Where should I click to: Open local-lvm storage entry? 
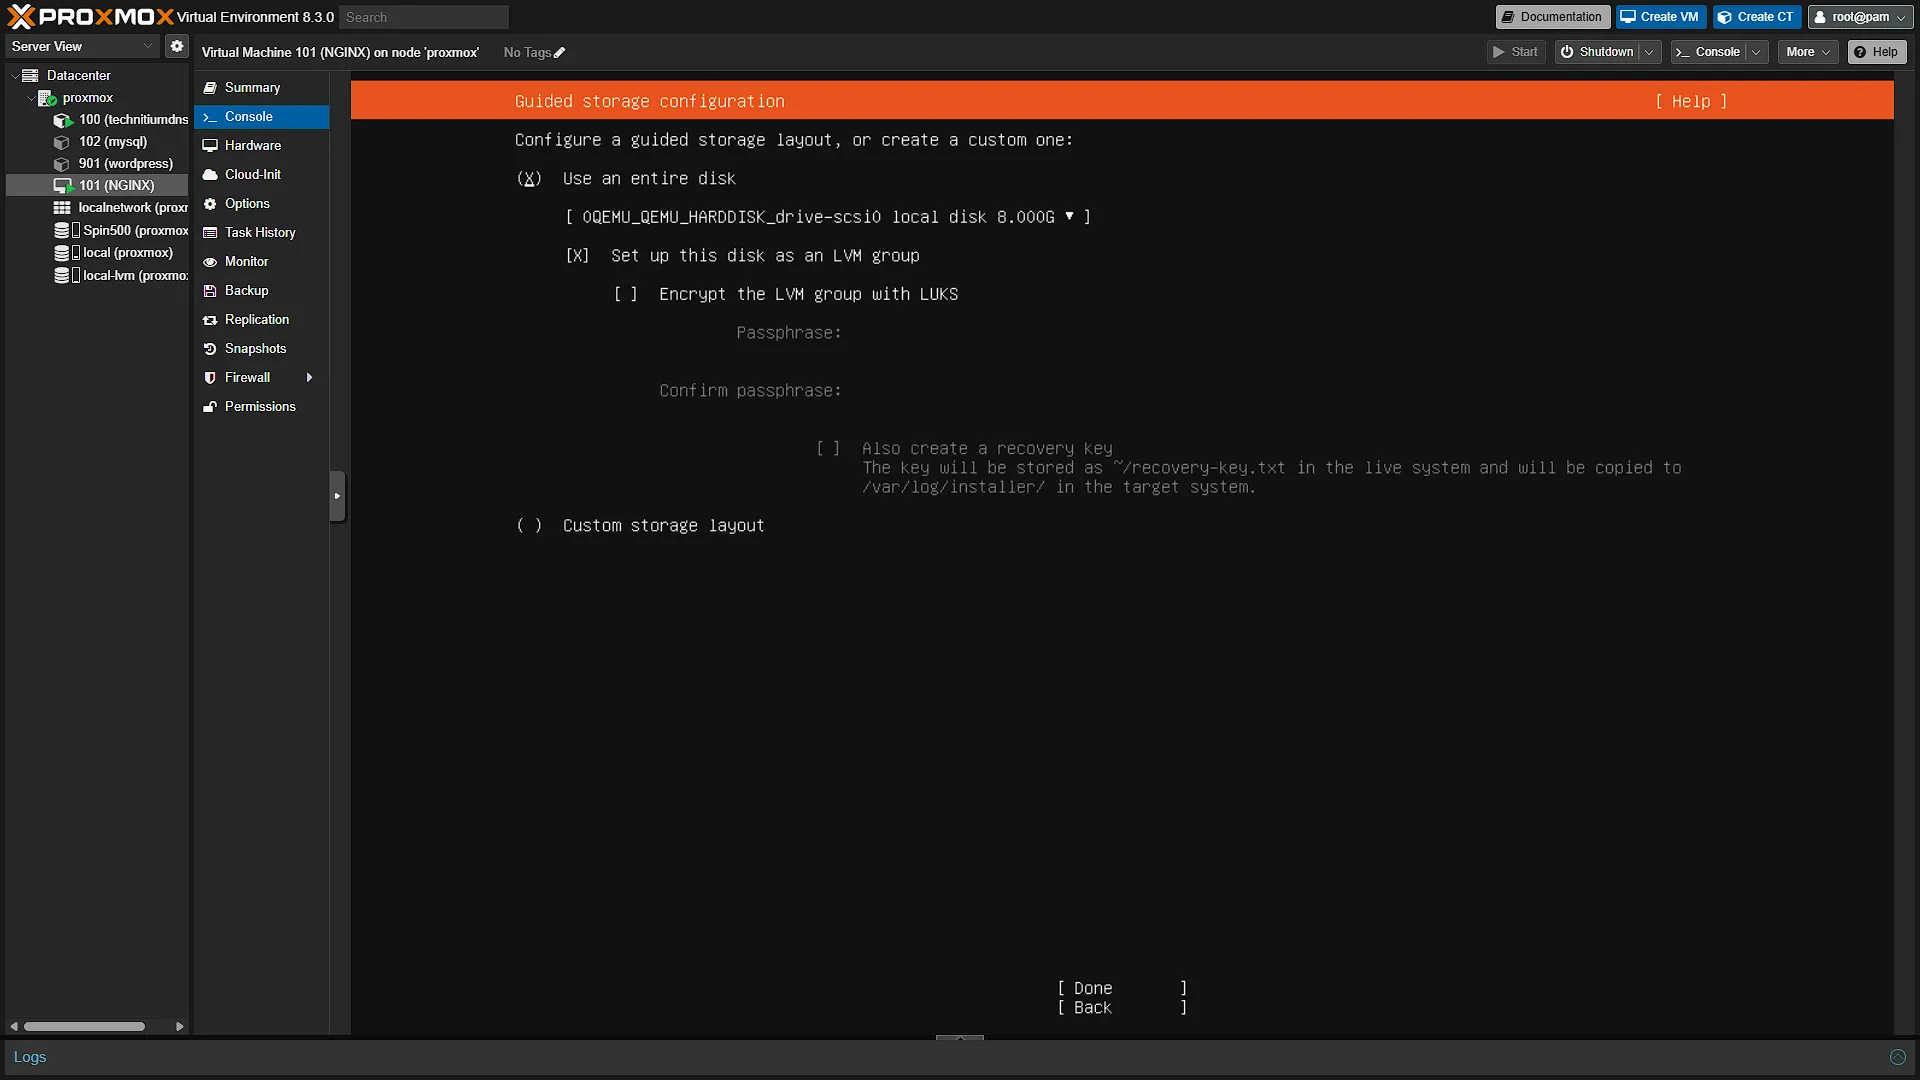(x=120, y=276)
